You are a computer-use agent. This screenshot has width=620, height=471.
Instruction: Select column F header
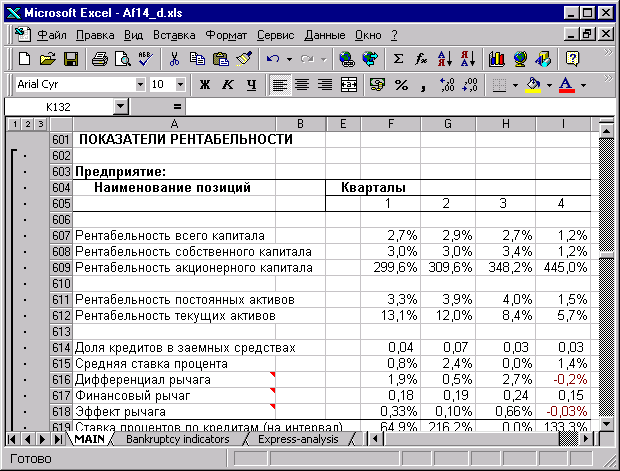point(391,124)
